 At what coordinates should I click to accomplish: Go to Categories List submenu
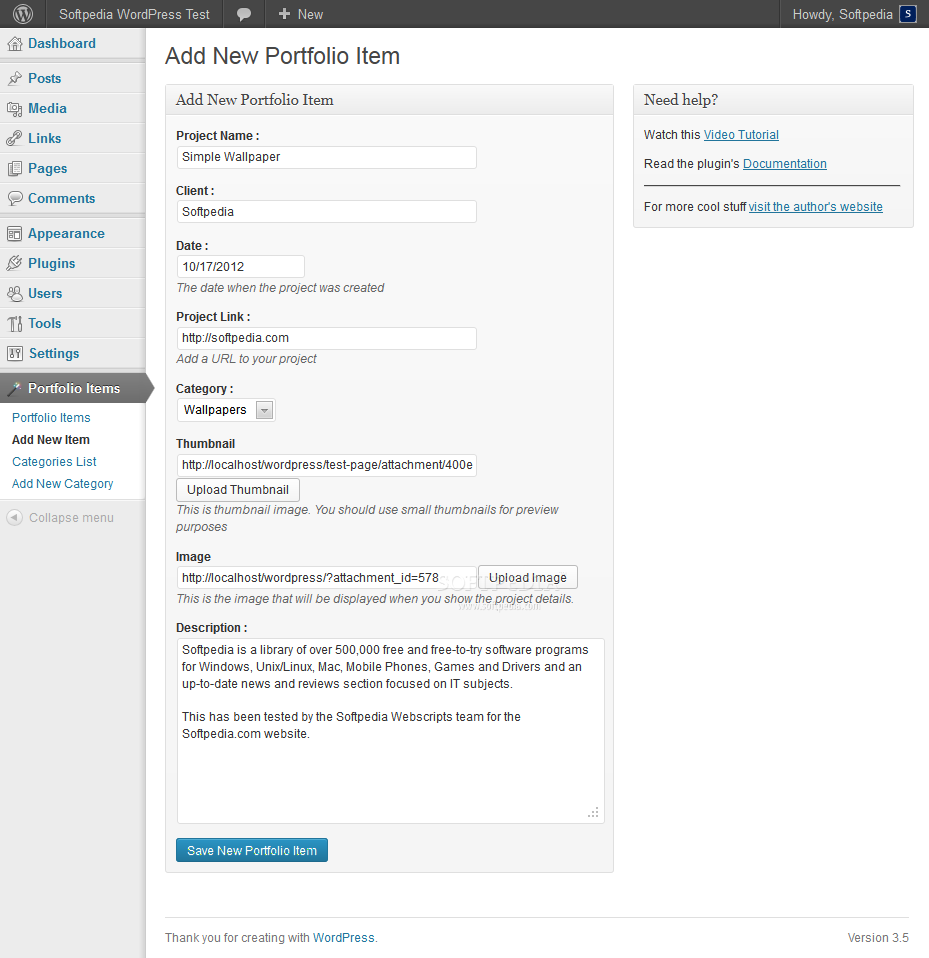[x=54, y=462]
